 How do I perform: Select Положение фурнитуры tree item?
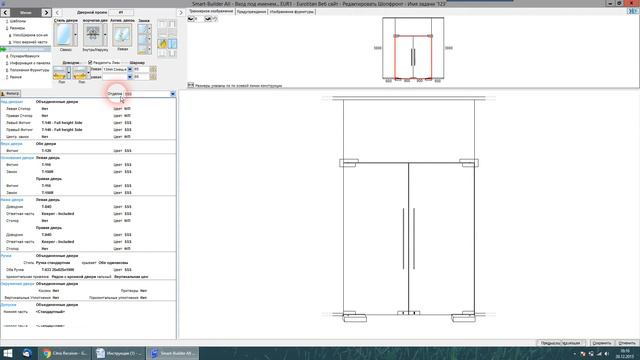click(x=29, y=70)
